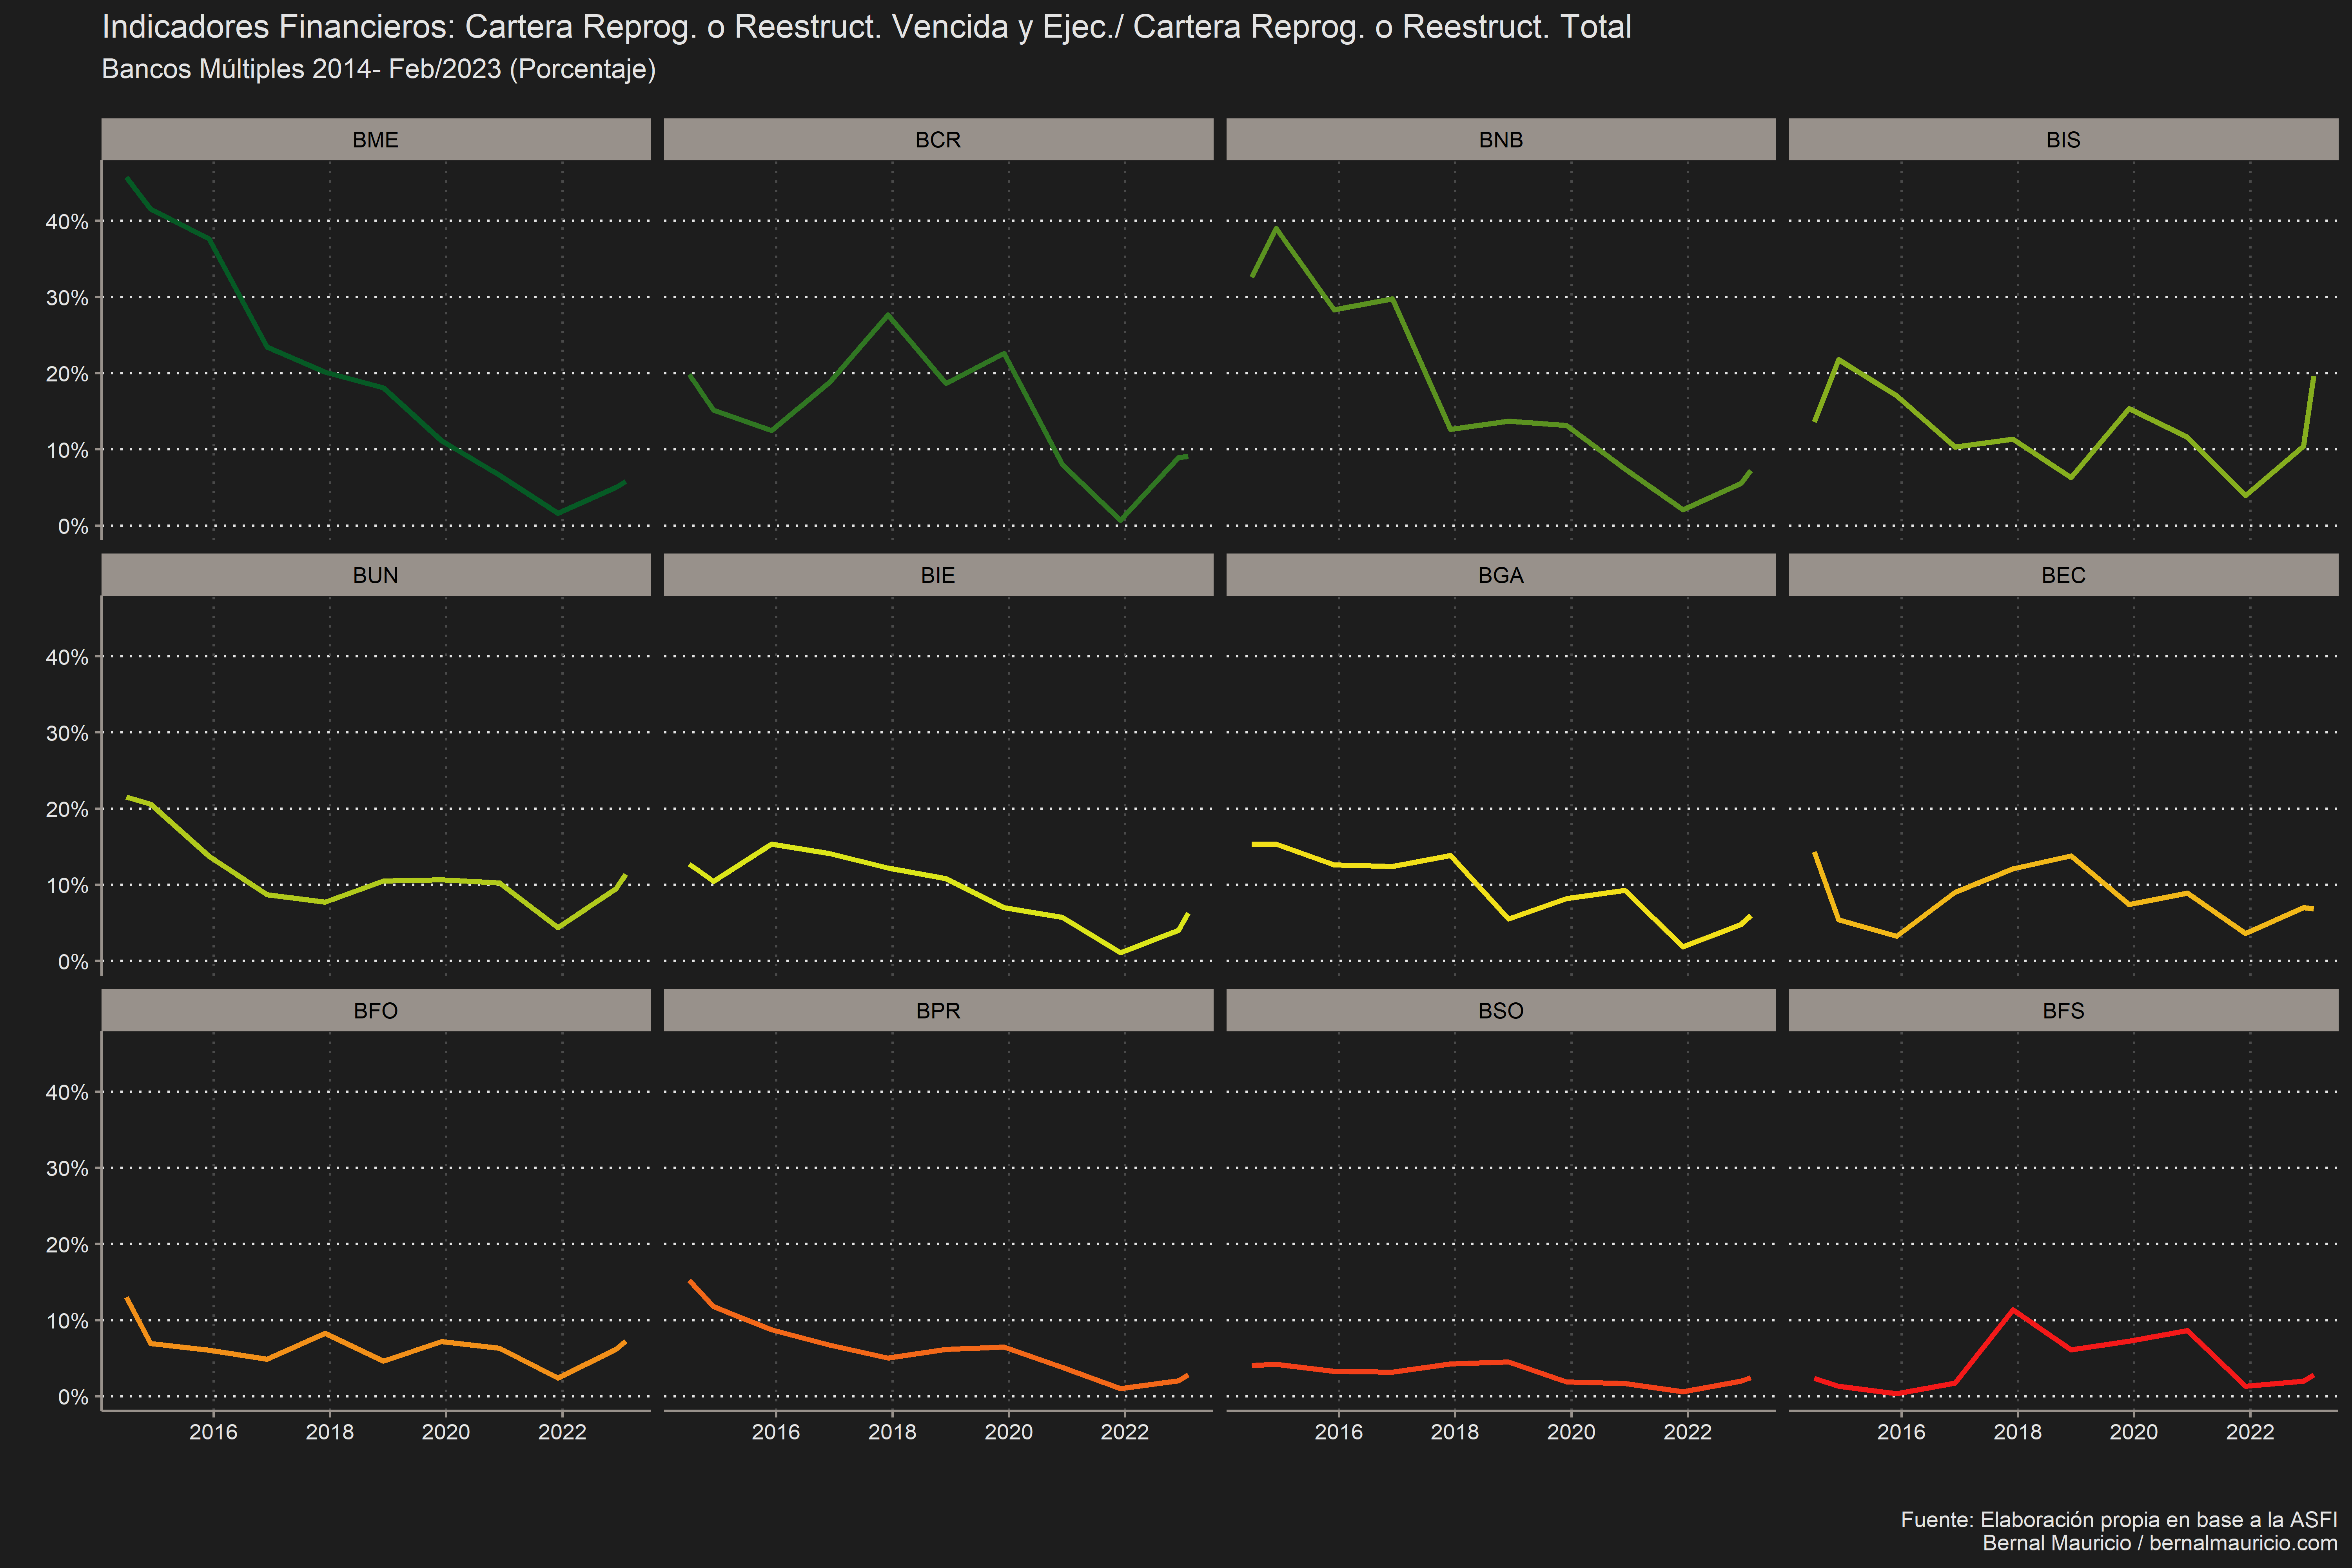
Task: Click the 2022 axis label under BSO
Action: (x=1688, y=1432)
